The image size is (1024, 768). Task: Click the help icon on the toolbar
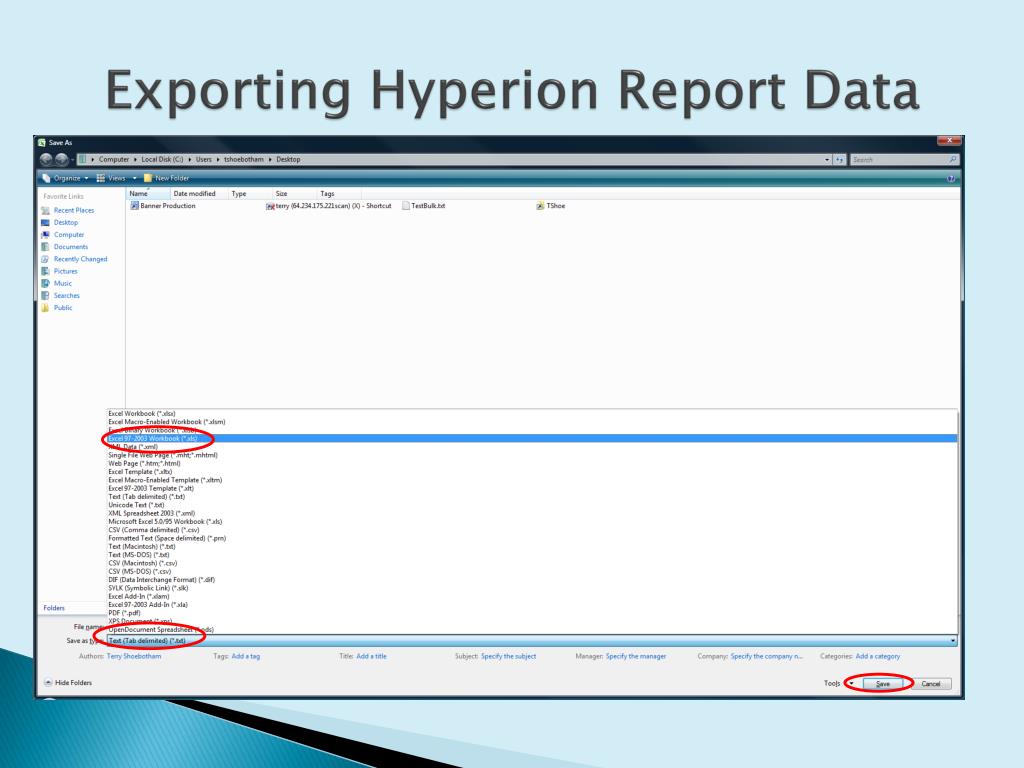pyautogui.click(x=951, y=178)
